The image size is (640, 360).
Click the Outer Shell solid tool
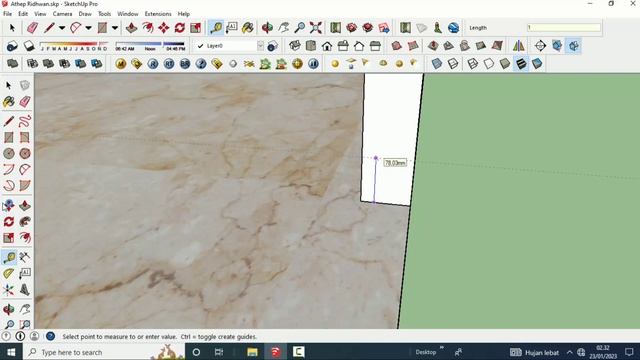(x=13, y=64)
